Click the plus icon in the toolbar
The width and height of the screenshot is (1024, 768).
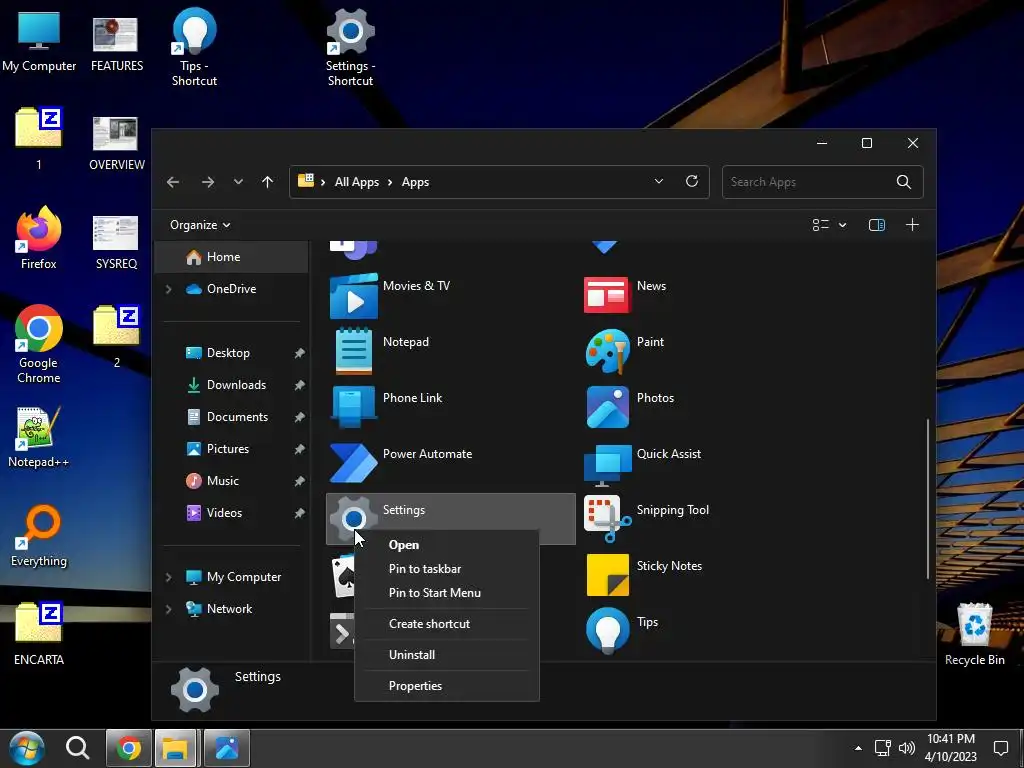click(x=912, y=225)
